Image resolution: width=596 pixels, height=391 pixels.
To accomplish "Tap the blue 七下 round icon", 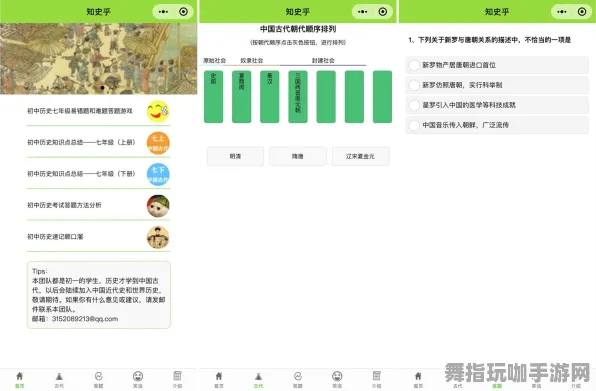I will [x=158, y=174].
